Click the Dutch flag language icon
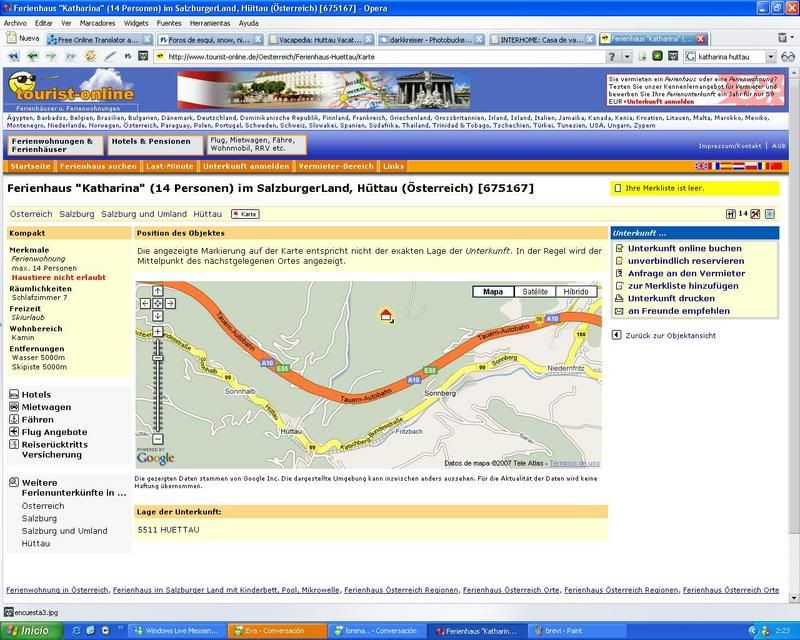This screenshot has height=640, width=800. tap(738, 166)
